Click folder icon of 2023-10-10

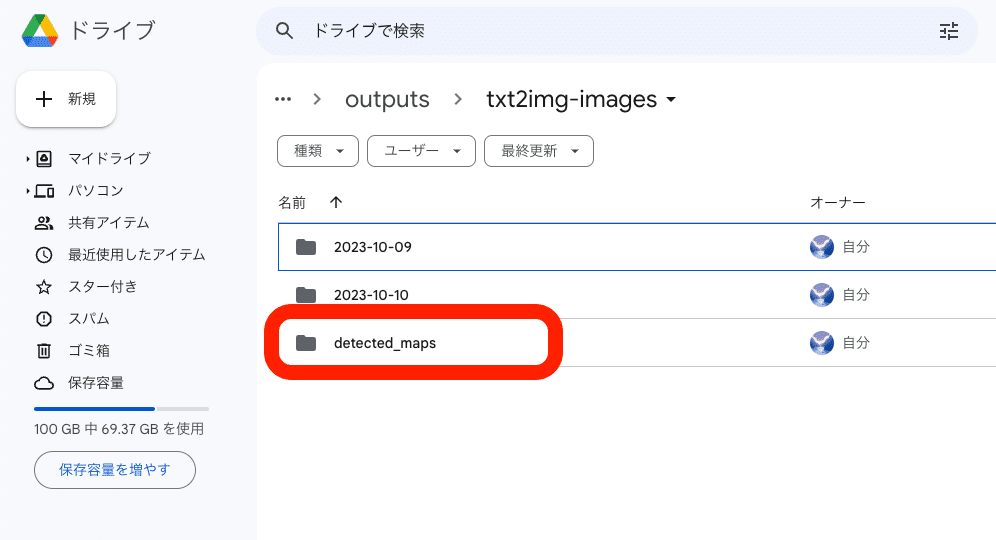point(306,295)
